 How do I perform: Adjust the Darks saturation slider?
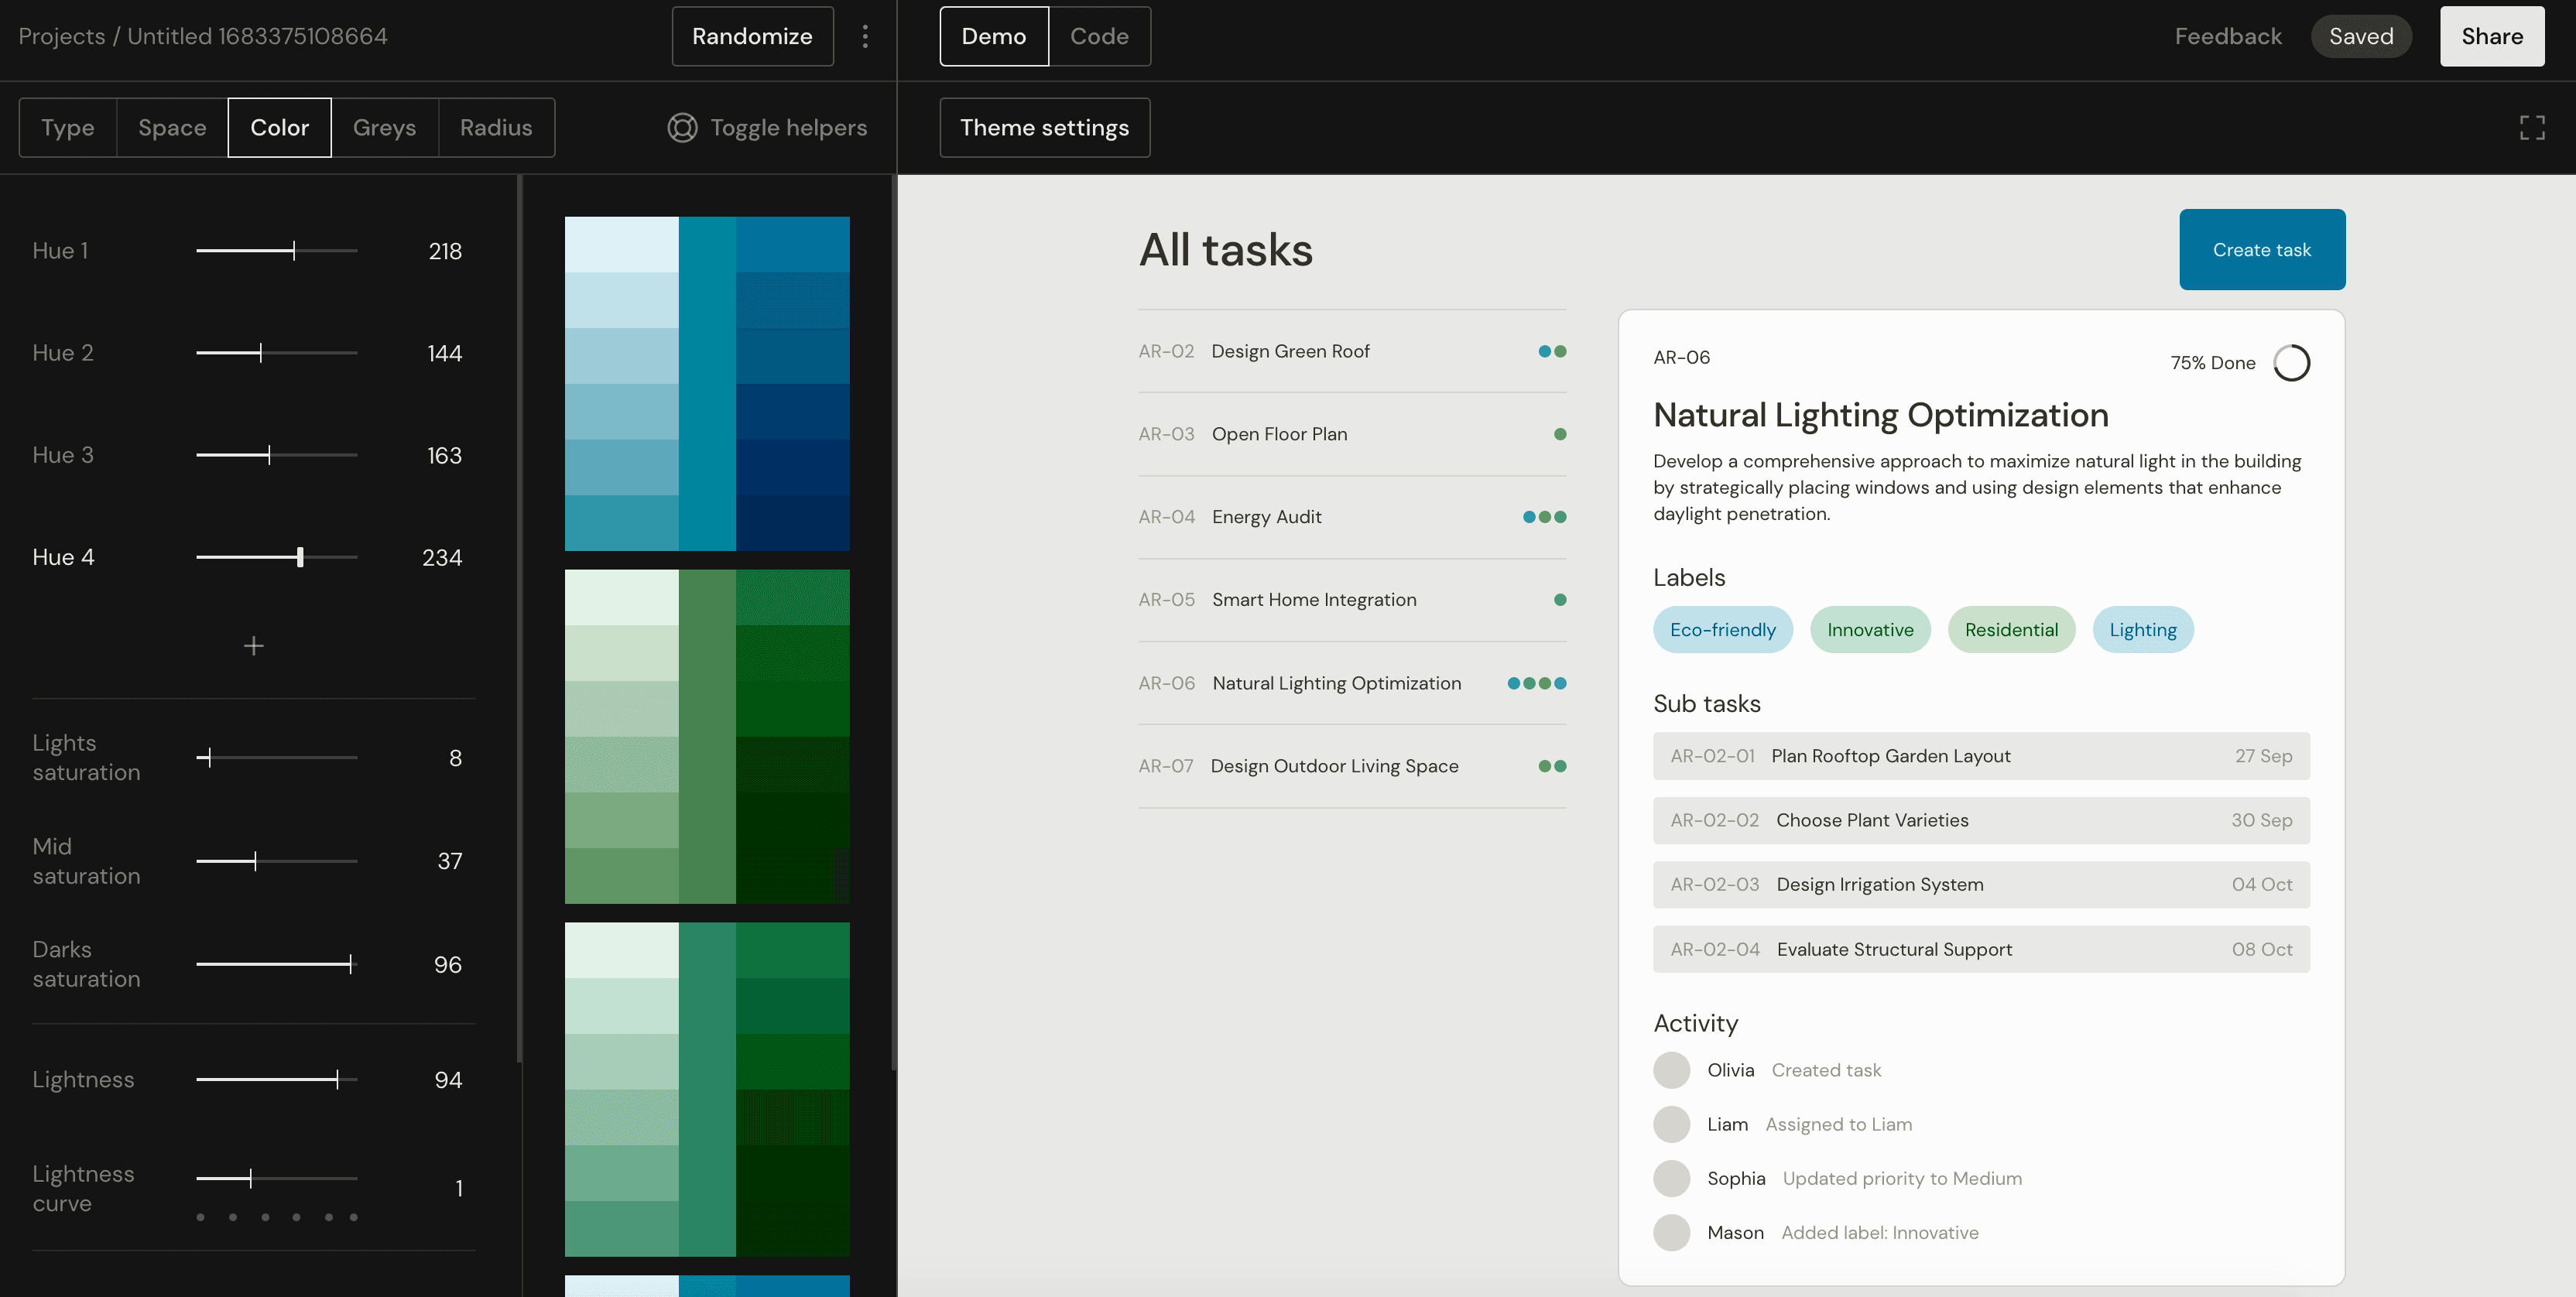[277, 964]
